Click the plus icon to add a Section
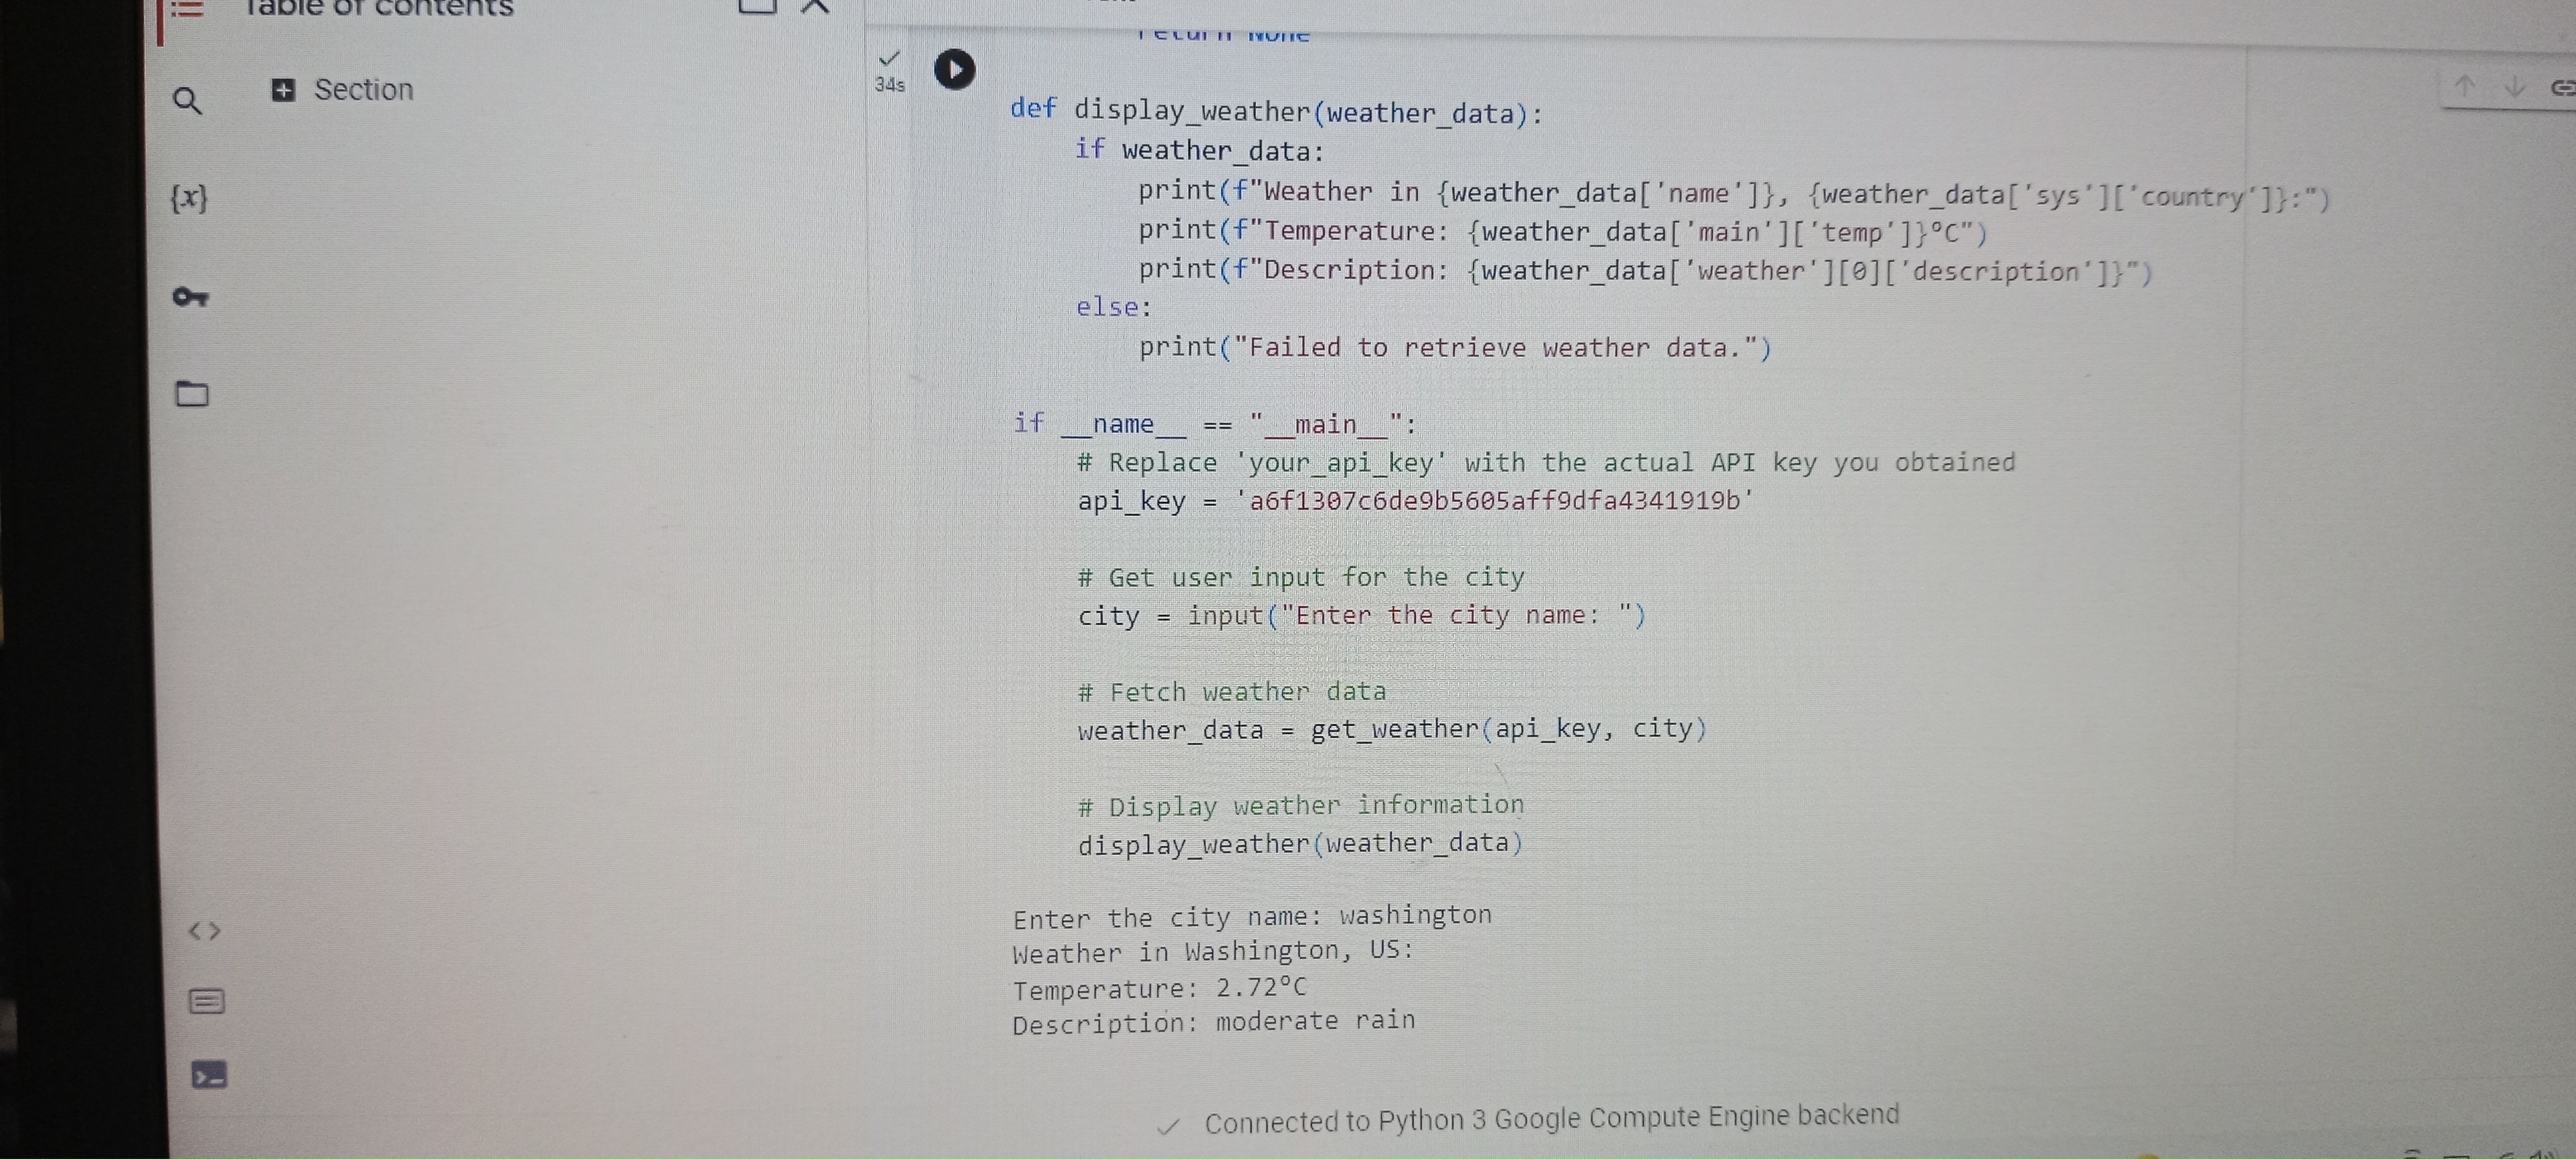This screenshot has width=2576, height=1159. tap(283, 90)
